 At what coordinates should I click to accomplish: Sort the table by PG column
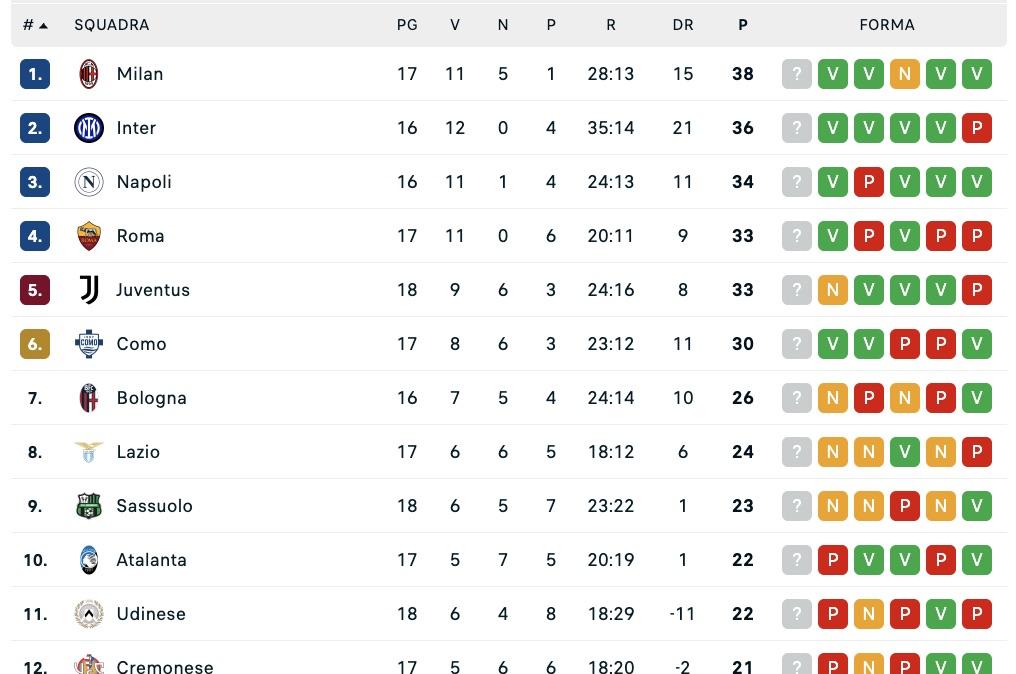tap(407, 24)
